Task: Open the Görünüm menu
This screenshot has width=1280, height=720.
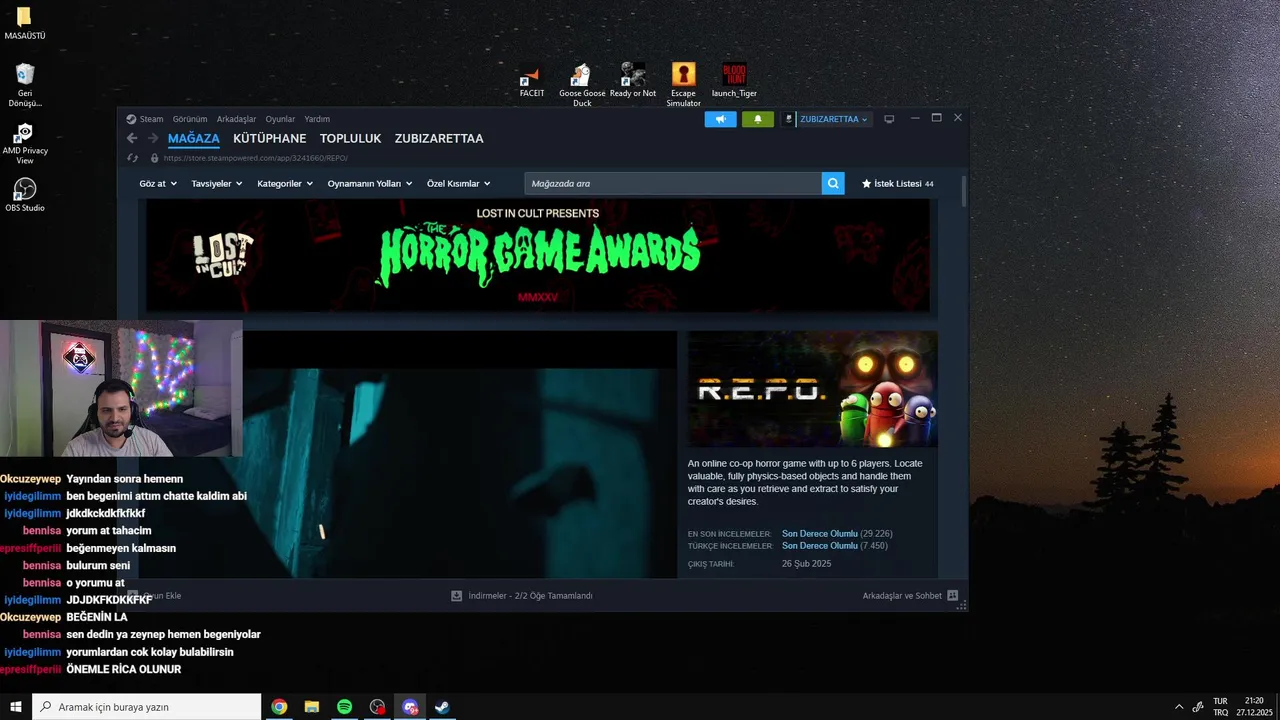Action: (x=190, y=119)
